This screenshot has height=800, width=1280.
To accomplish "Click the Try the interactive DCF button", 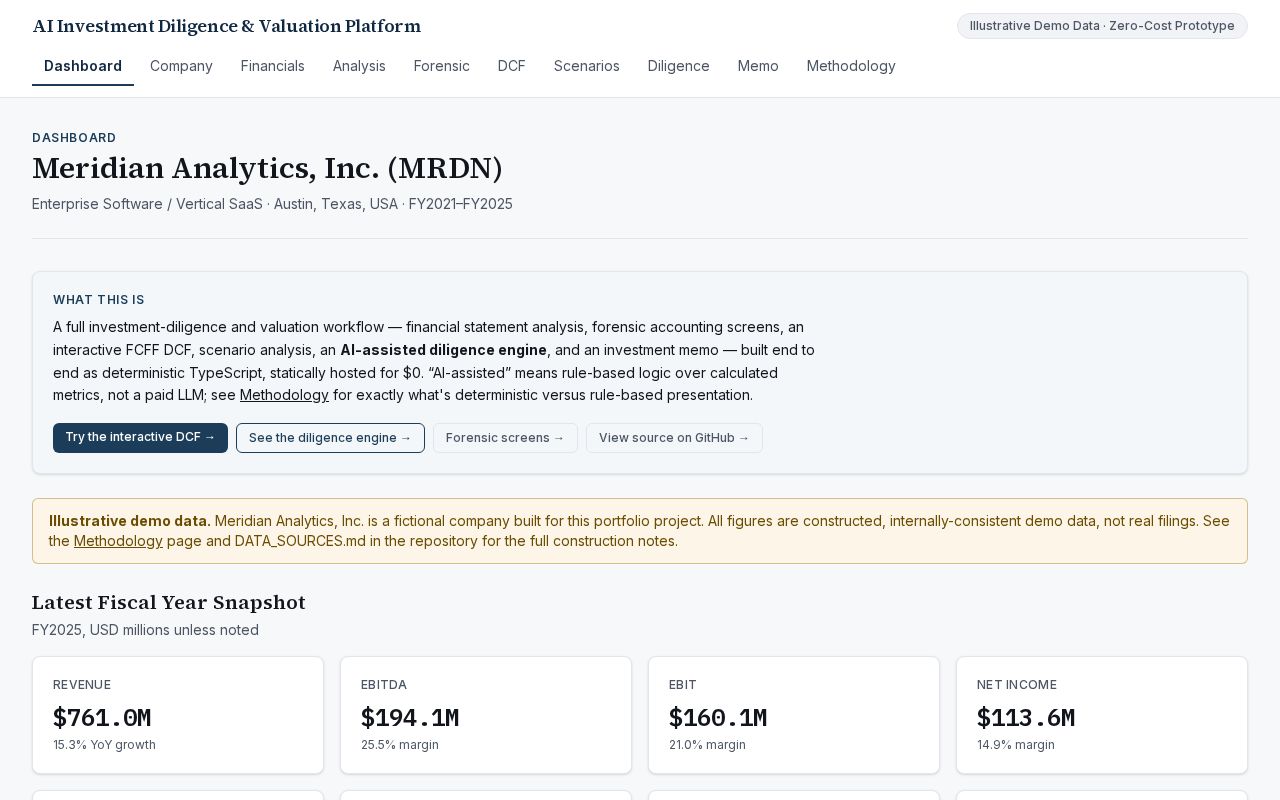I will [x=140, y=438].
